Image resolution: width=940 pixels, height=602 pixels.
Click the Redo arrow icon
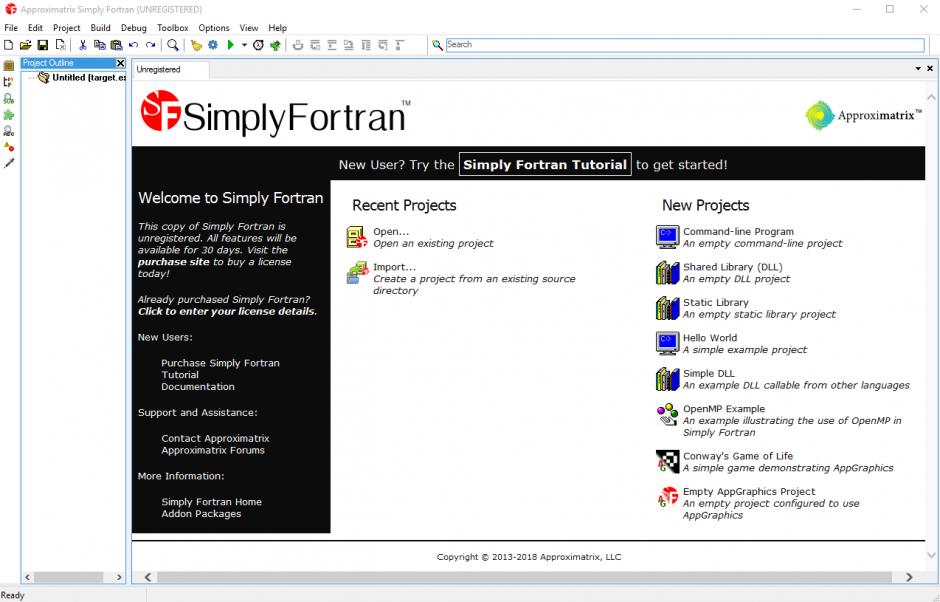coord(150,45)
